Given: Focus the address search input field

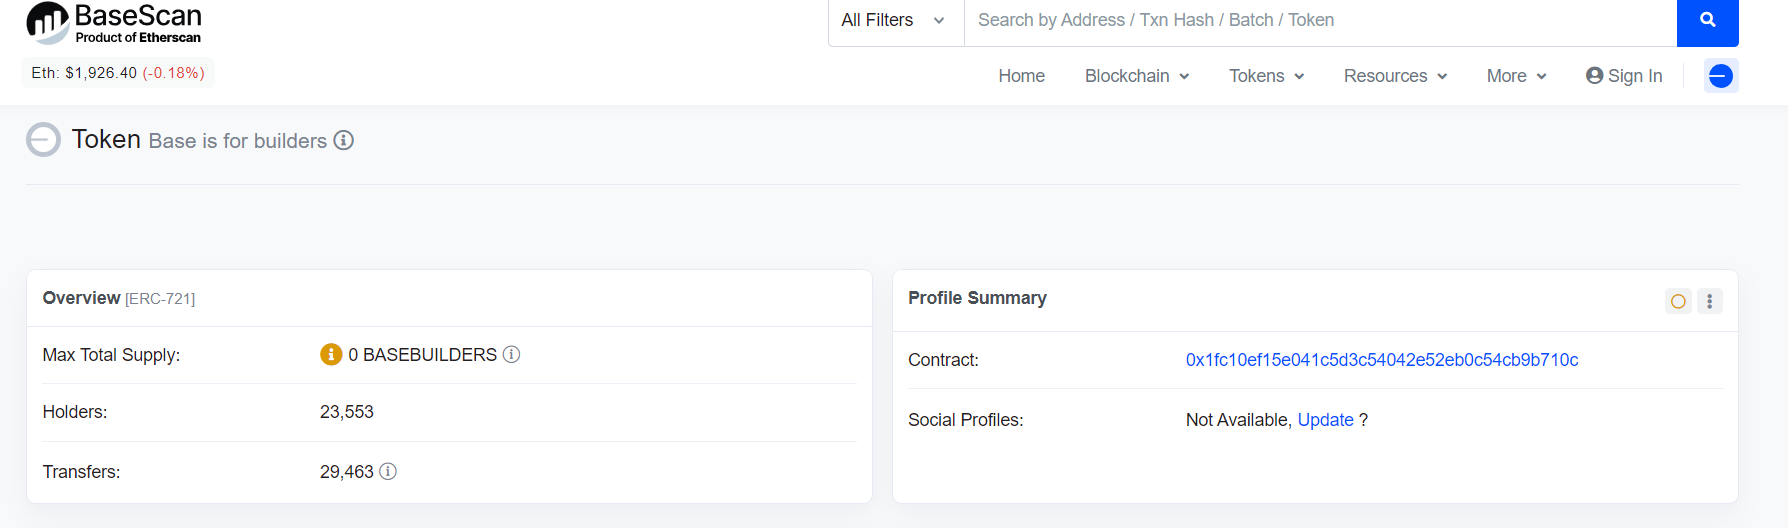Looking at the screenshot, I should [x=1320, y=20].
